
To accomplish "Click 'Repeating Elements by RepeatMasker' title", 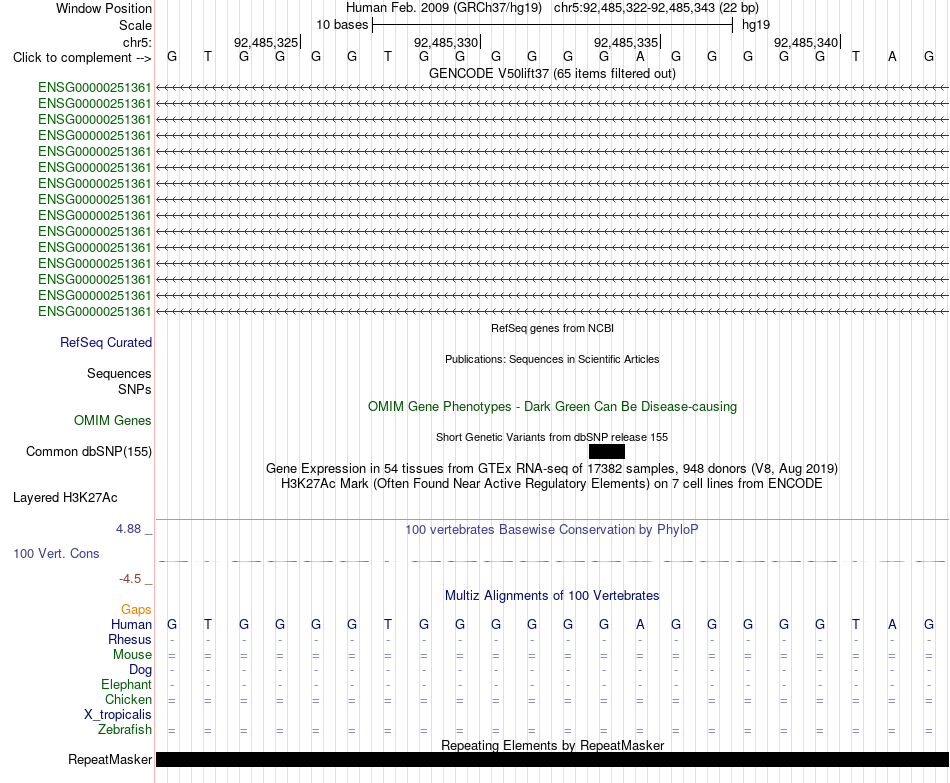I will (x=552, y=745).
